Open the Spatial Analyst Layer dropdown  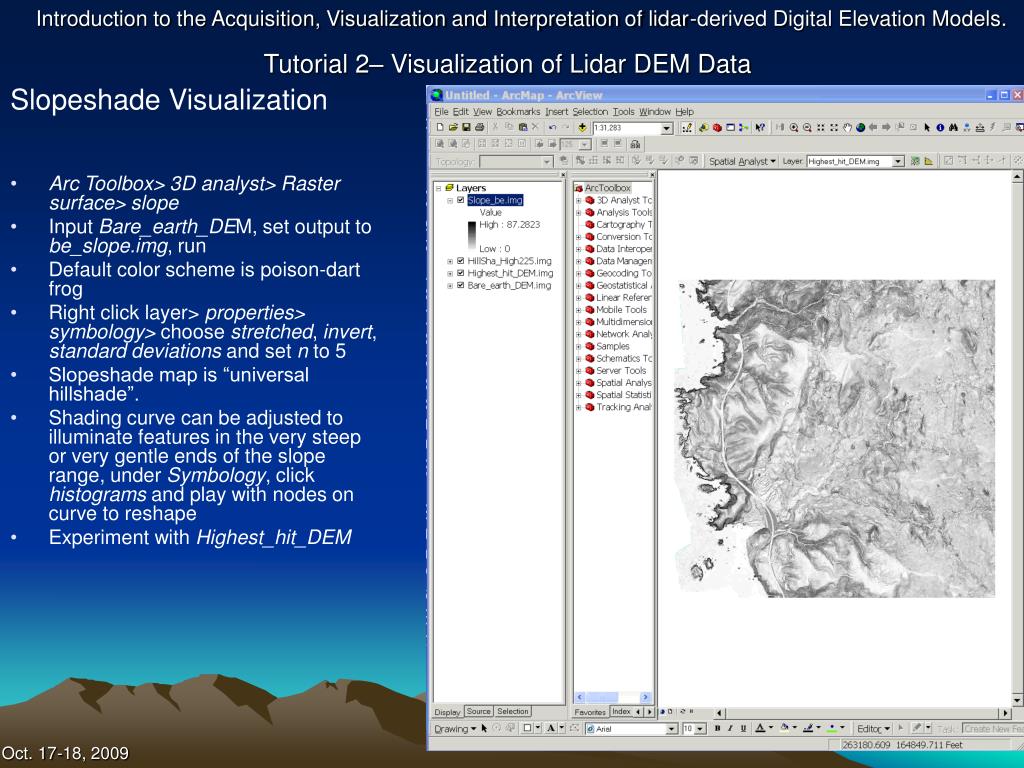[x=898, y=161]
